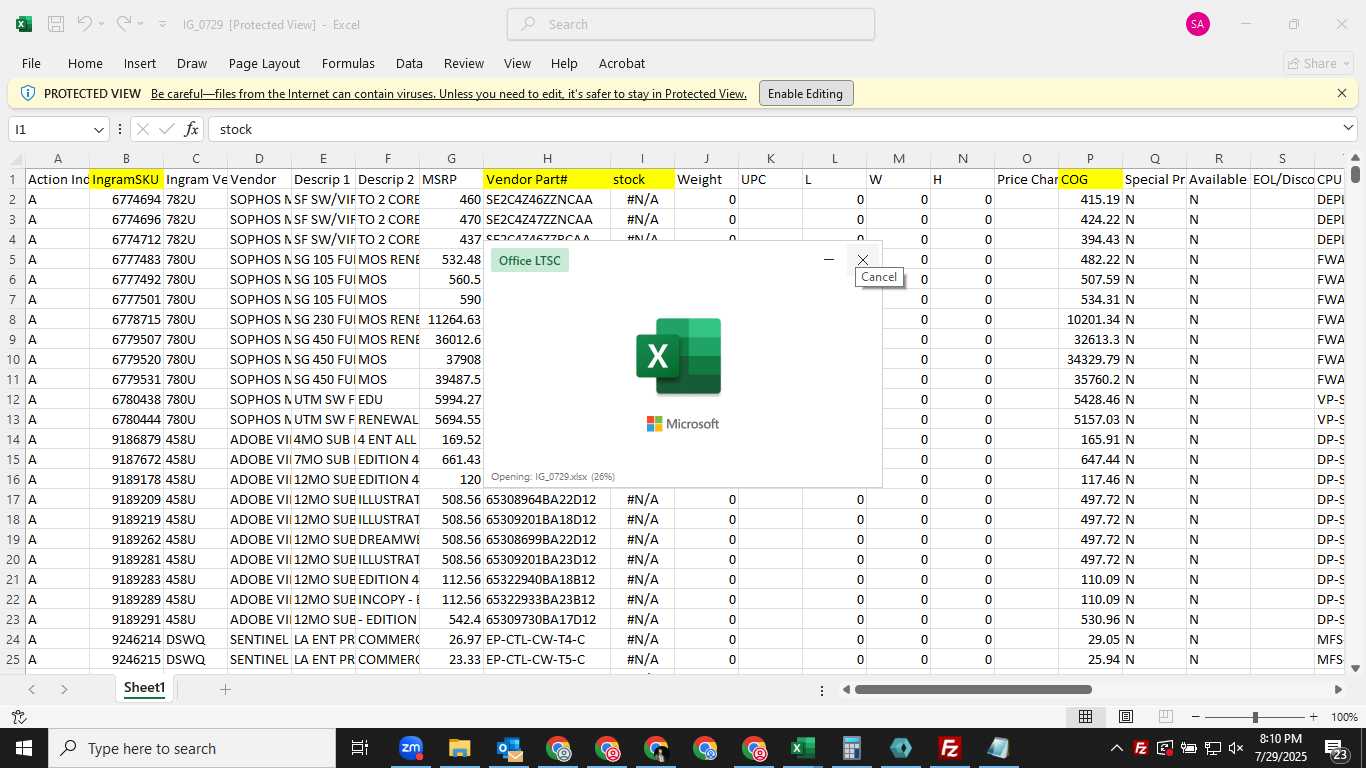Open the File menu
Screen dimensions: 1366x768
tap(31, 63)
